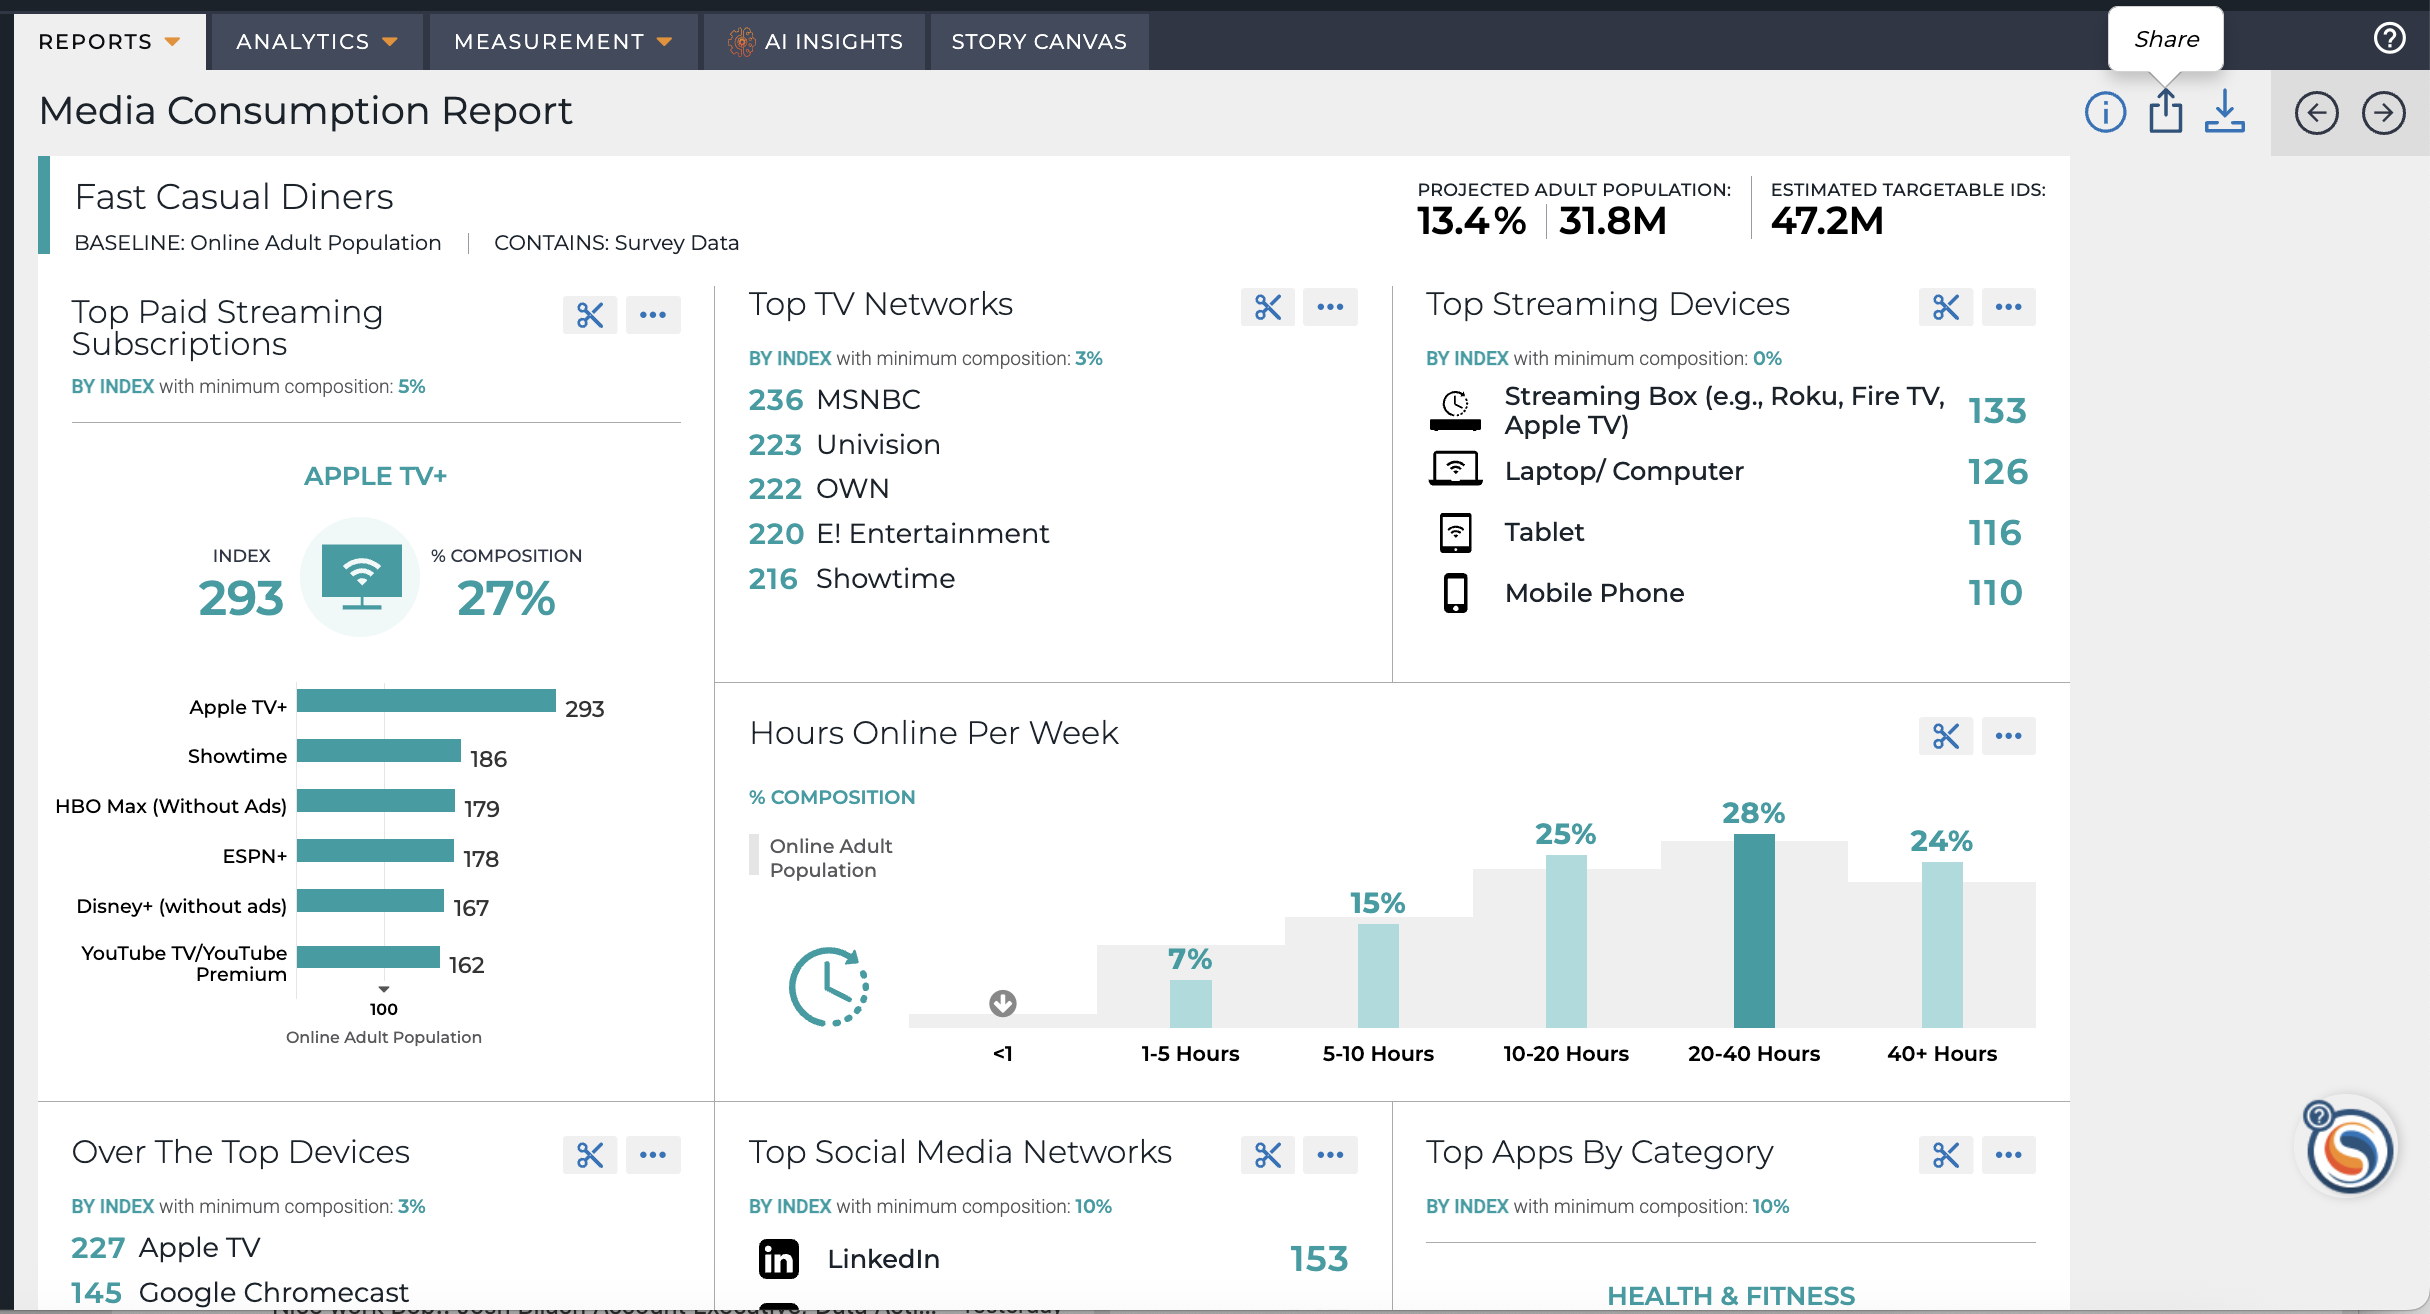Screen dimensions: 2430x1314
Task: Click the Health & Fitness category heading
Action: click(1731, 1295)
